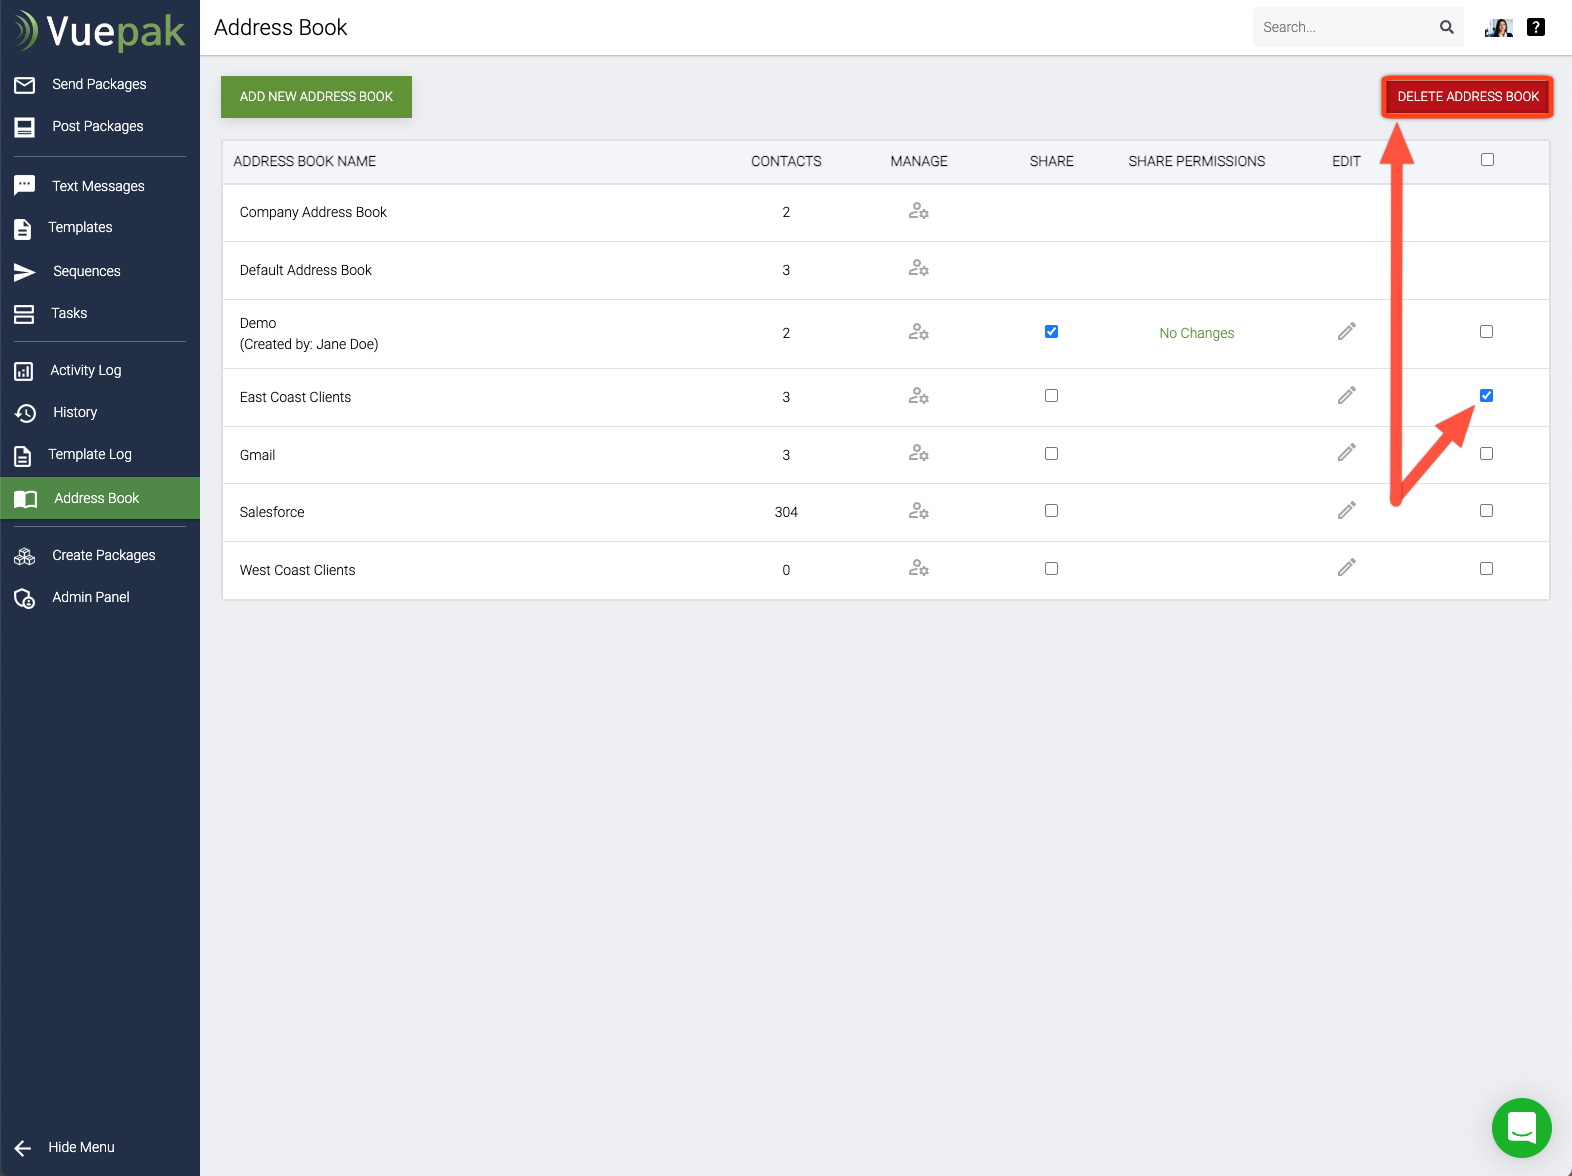1572x1176 pixels.
Task: Click manage icon for Company Address Book
Action: tap(918, 211)
